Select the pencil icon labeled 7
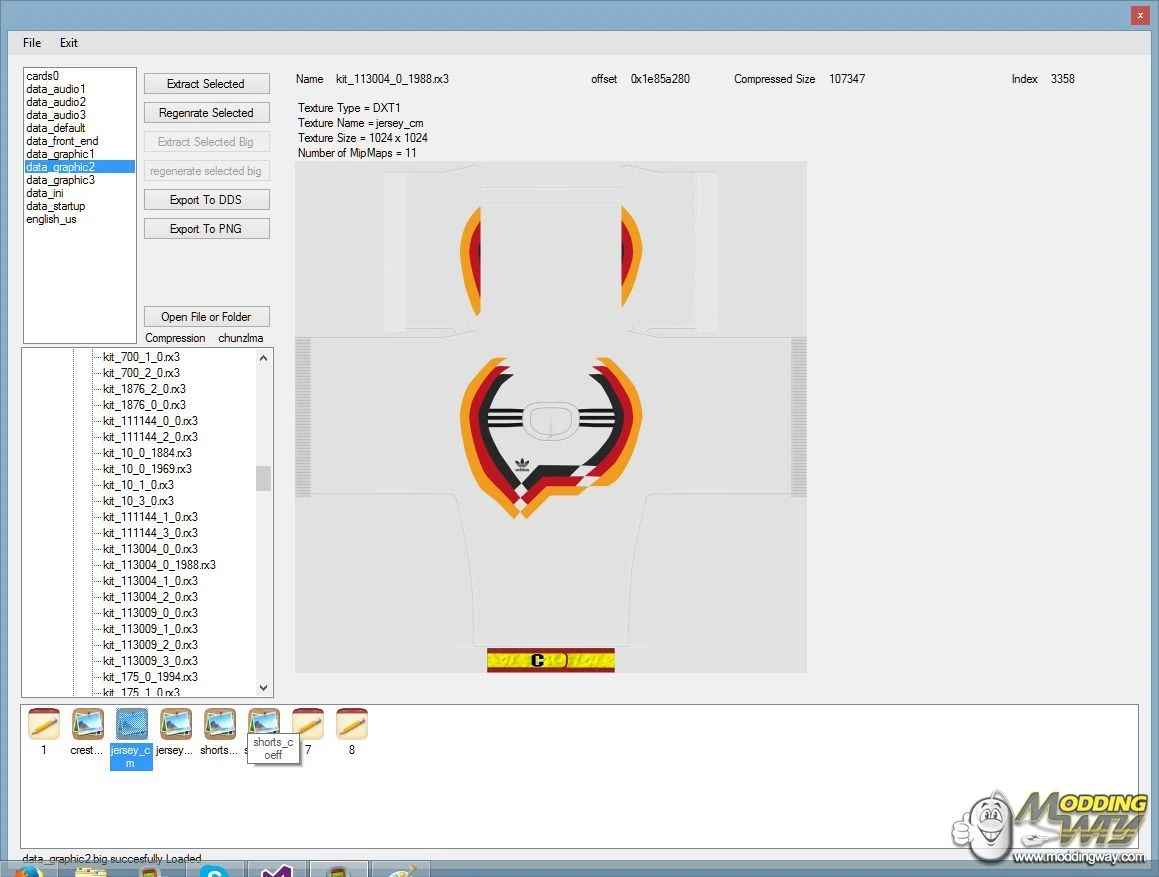This screenshot has width=1159, height=877. click(308, 724)
